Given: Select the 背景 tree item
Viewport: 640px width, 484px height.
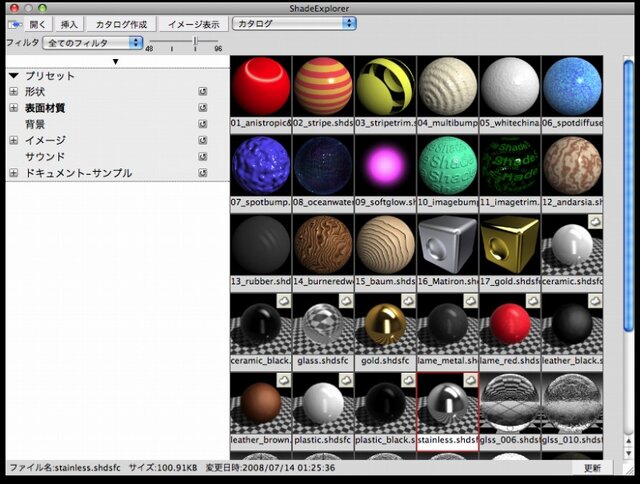Looking at the screenshot, I should (35, 124).
